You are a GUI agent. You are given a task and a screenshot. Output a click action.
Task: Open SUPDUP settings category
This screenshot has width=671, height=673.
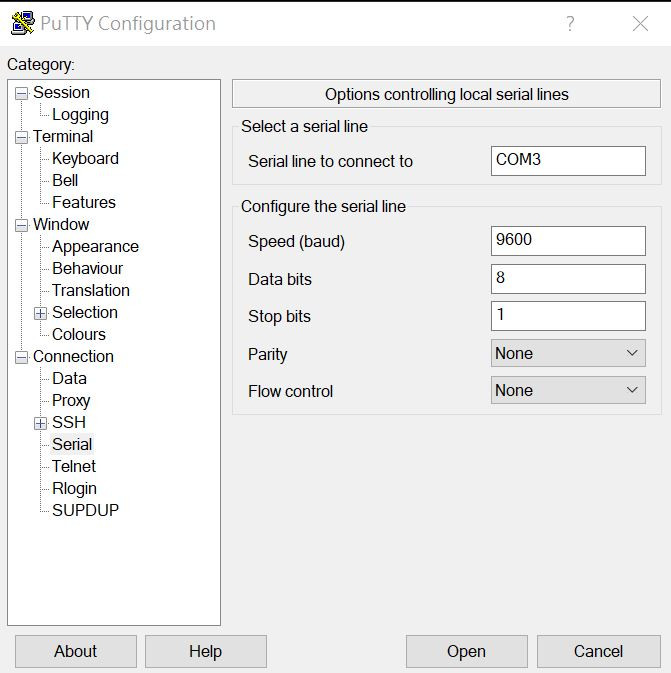tap(85, 510)
